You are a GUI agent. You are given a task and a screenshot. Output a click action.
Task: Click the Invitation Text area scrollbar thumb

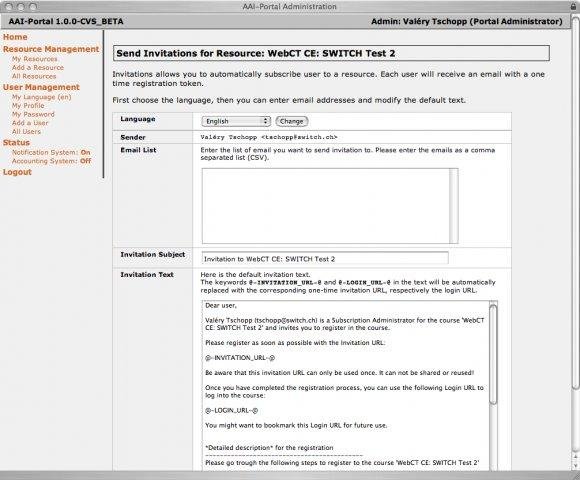click(493, 354)
